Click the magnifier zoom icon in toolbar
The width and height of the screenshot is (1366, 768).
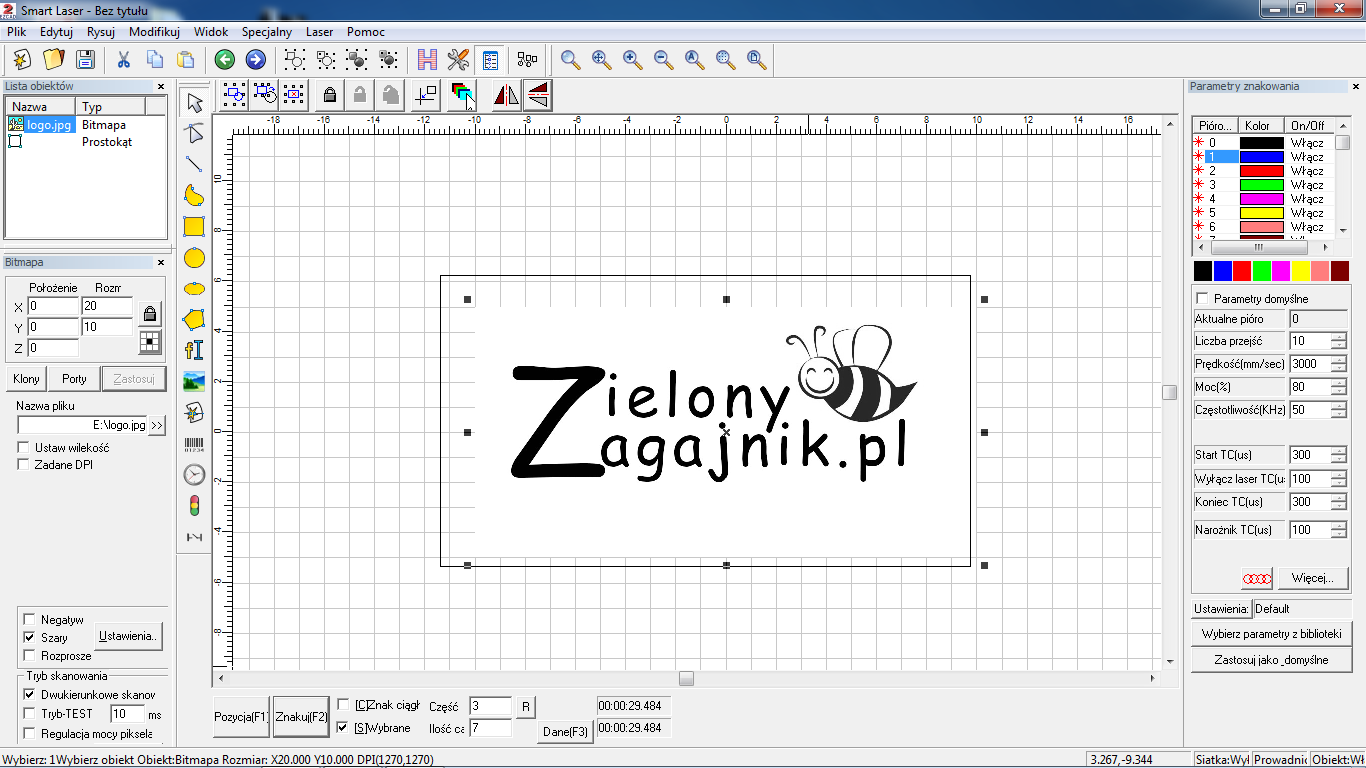[x=570, y=59]
